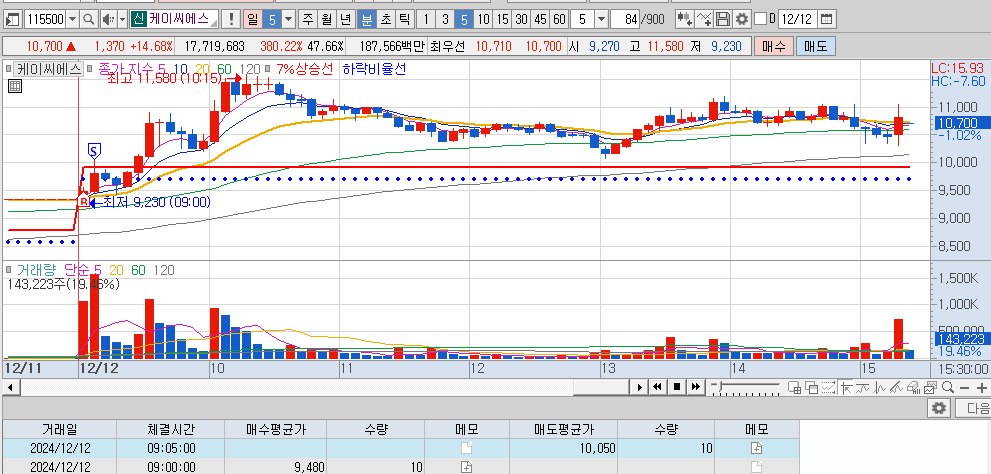Click the wavy line indicator icon

(x=863, y=387)
